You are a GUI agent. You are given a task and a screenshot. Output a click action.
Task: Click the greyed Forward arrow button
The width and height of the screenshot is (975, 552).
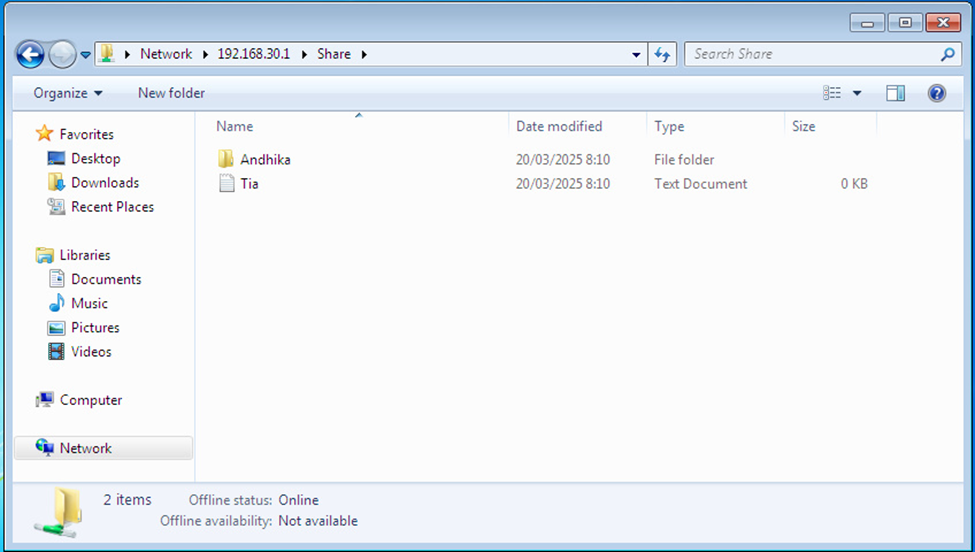coord(62,55)
